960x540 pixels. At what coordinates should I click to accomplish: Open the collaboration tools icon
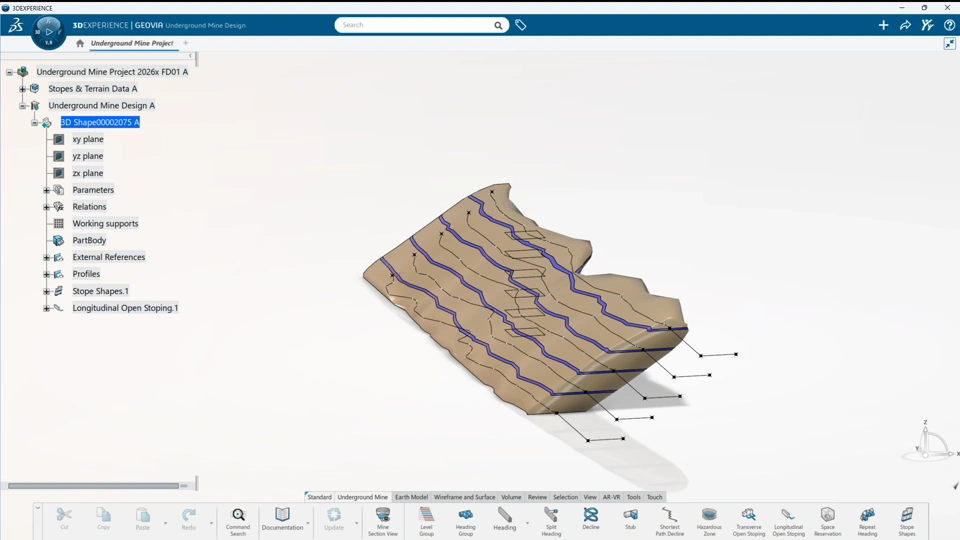(927, 25)
